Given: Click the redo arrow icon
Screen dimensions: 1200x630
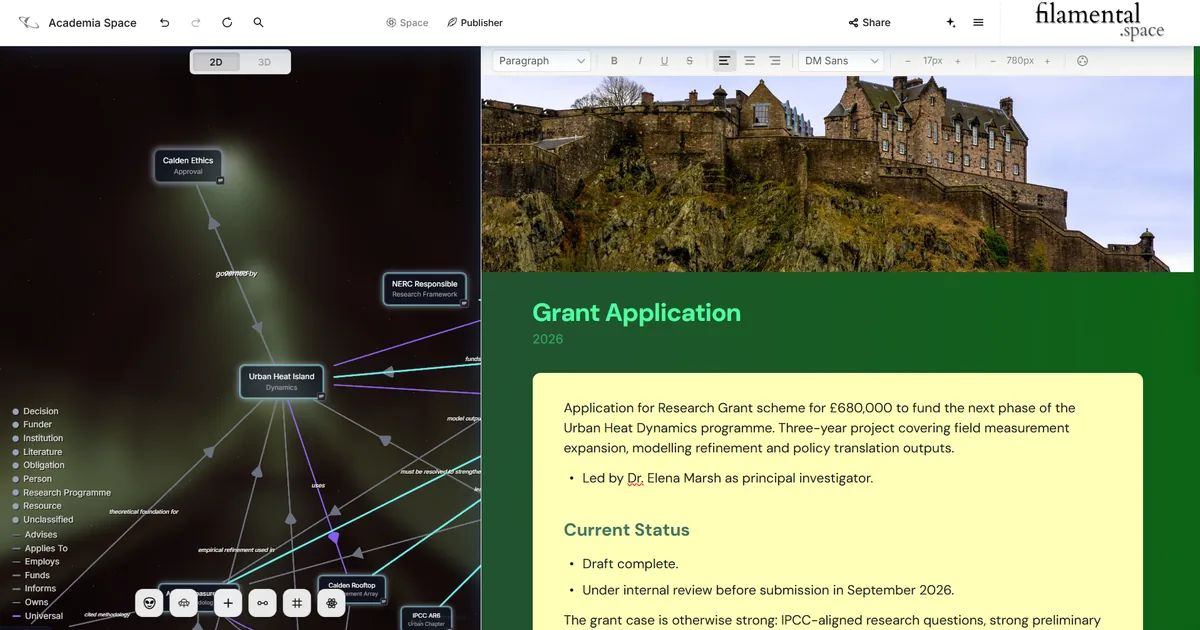Looking at the screenshot, I should tap(196, 22).
